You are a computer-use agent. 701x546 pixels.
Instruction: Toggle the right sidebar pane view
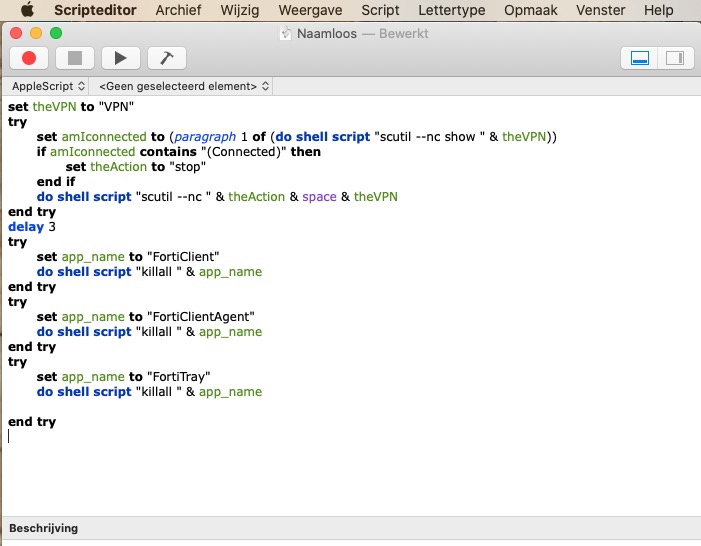(674, 58)
